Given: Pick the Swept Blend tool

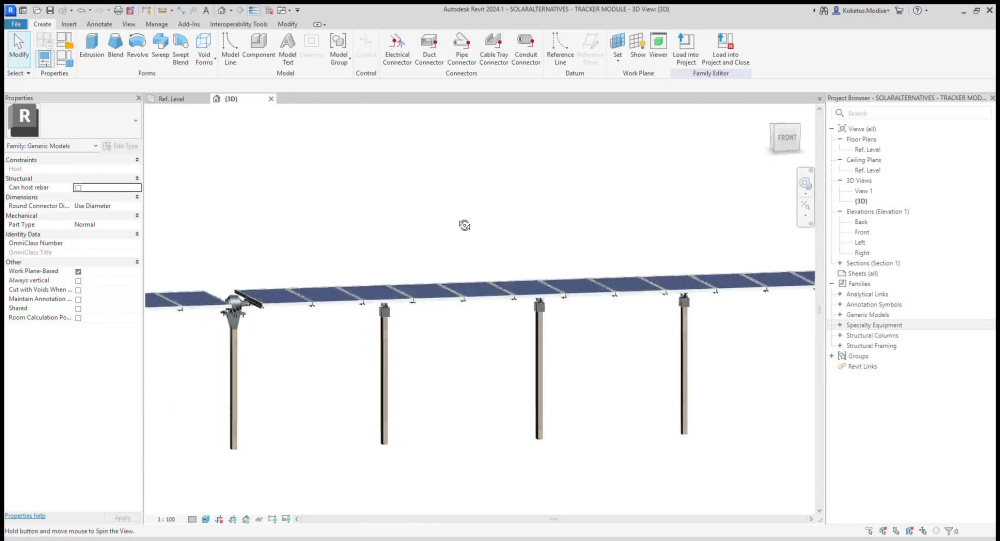Looking at the screenshot, I should point(180,49).
